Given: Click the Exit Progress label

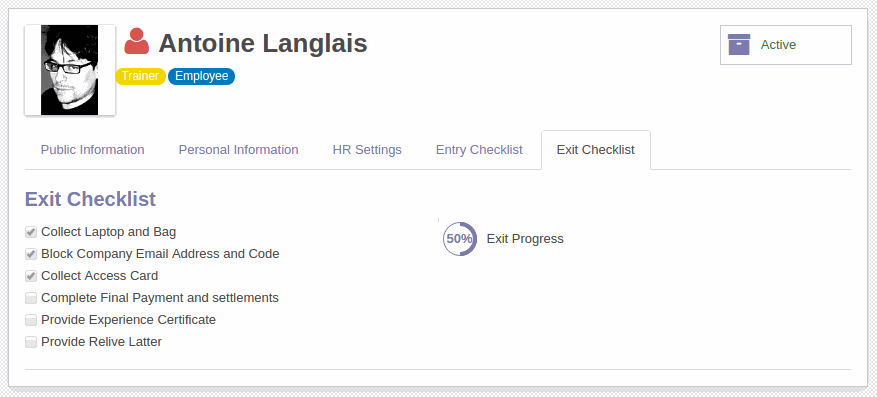Looking at the screenshot, I should [525, 239].
